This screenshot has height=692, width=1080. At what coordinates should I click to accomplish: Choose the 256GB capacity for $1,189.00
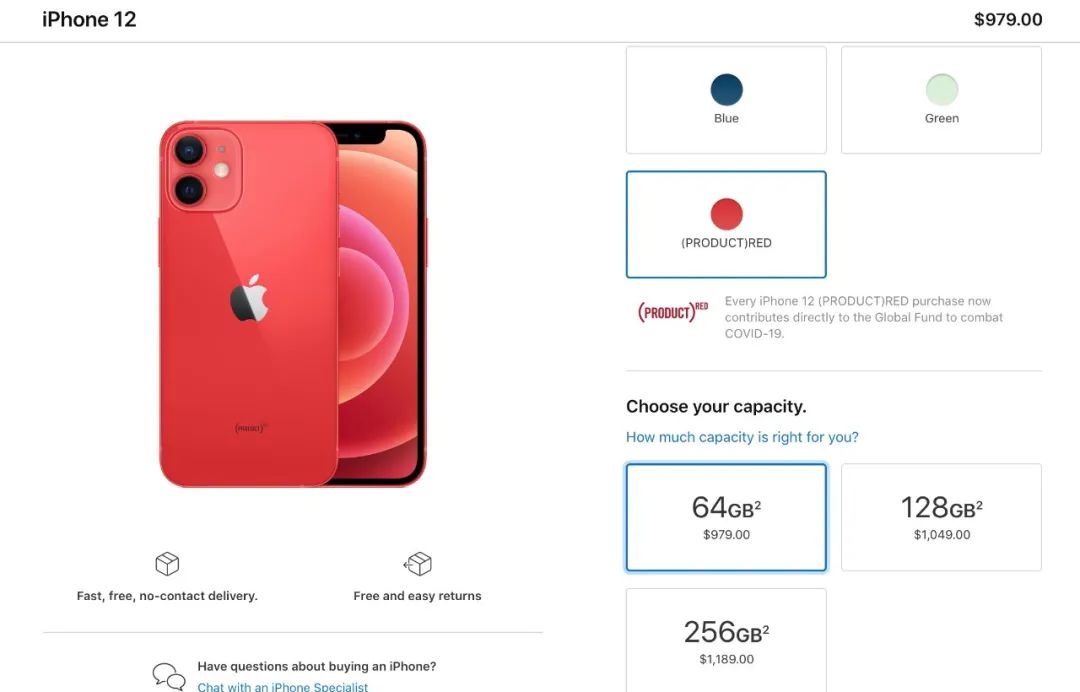click(726, 640)
